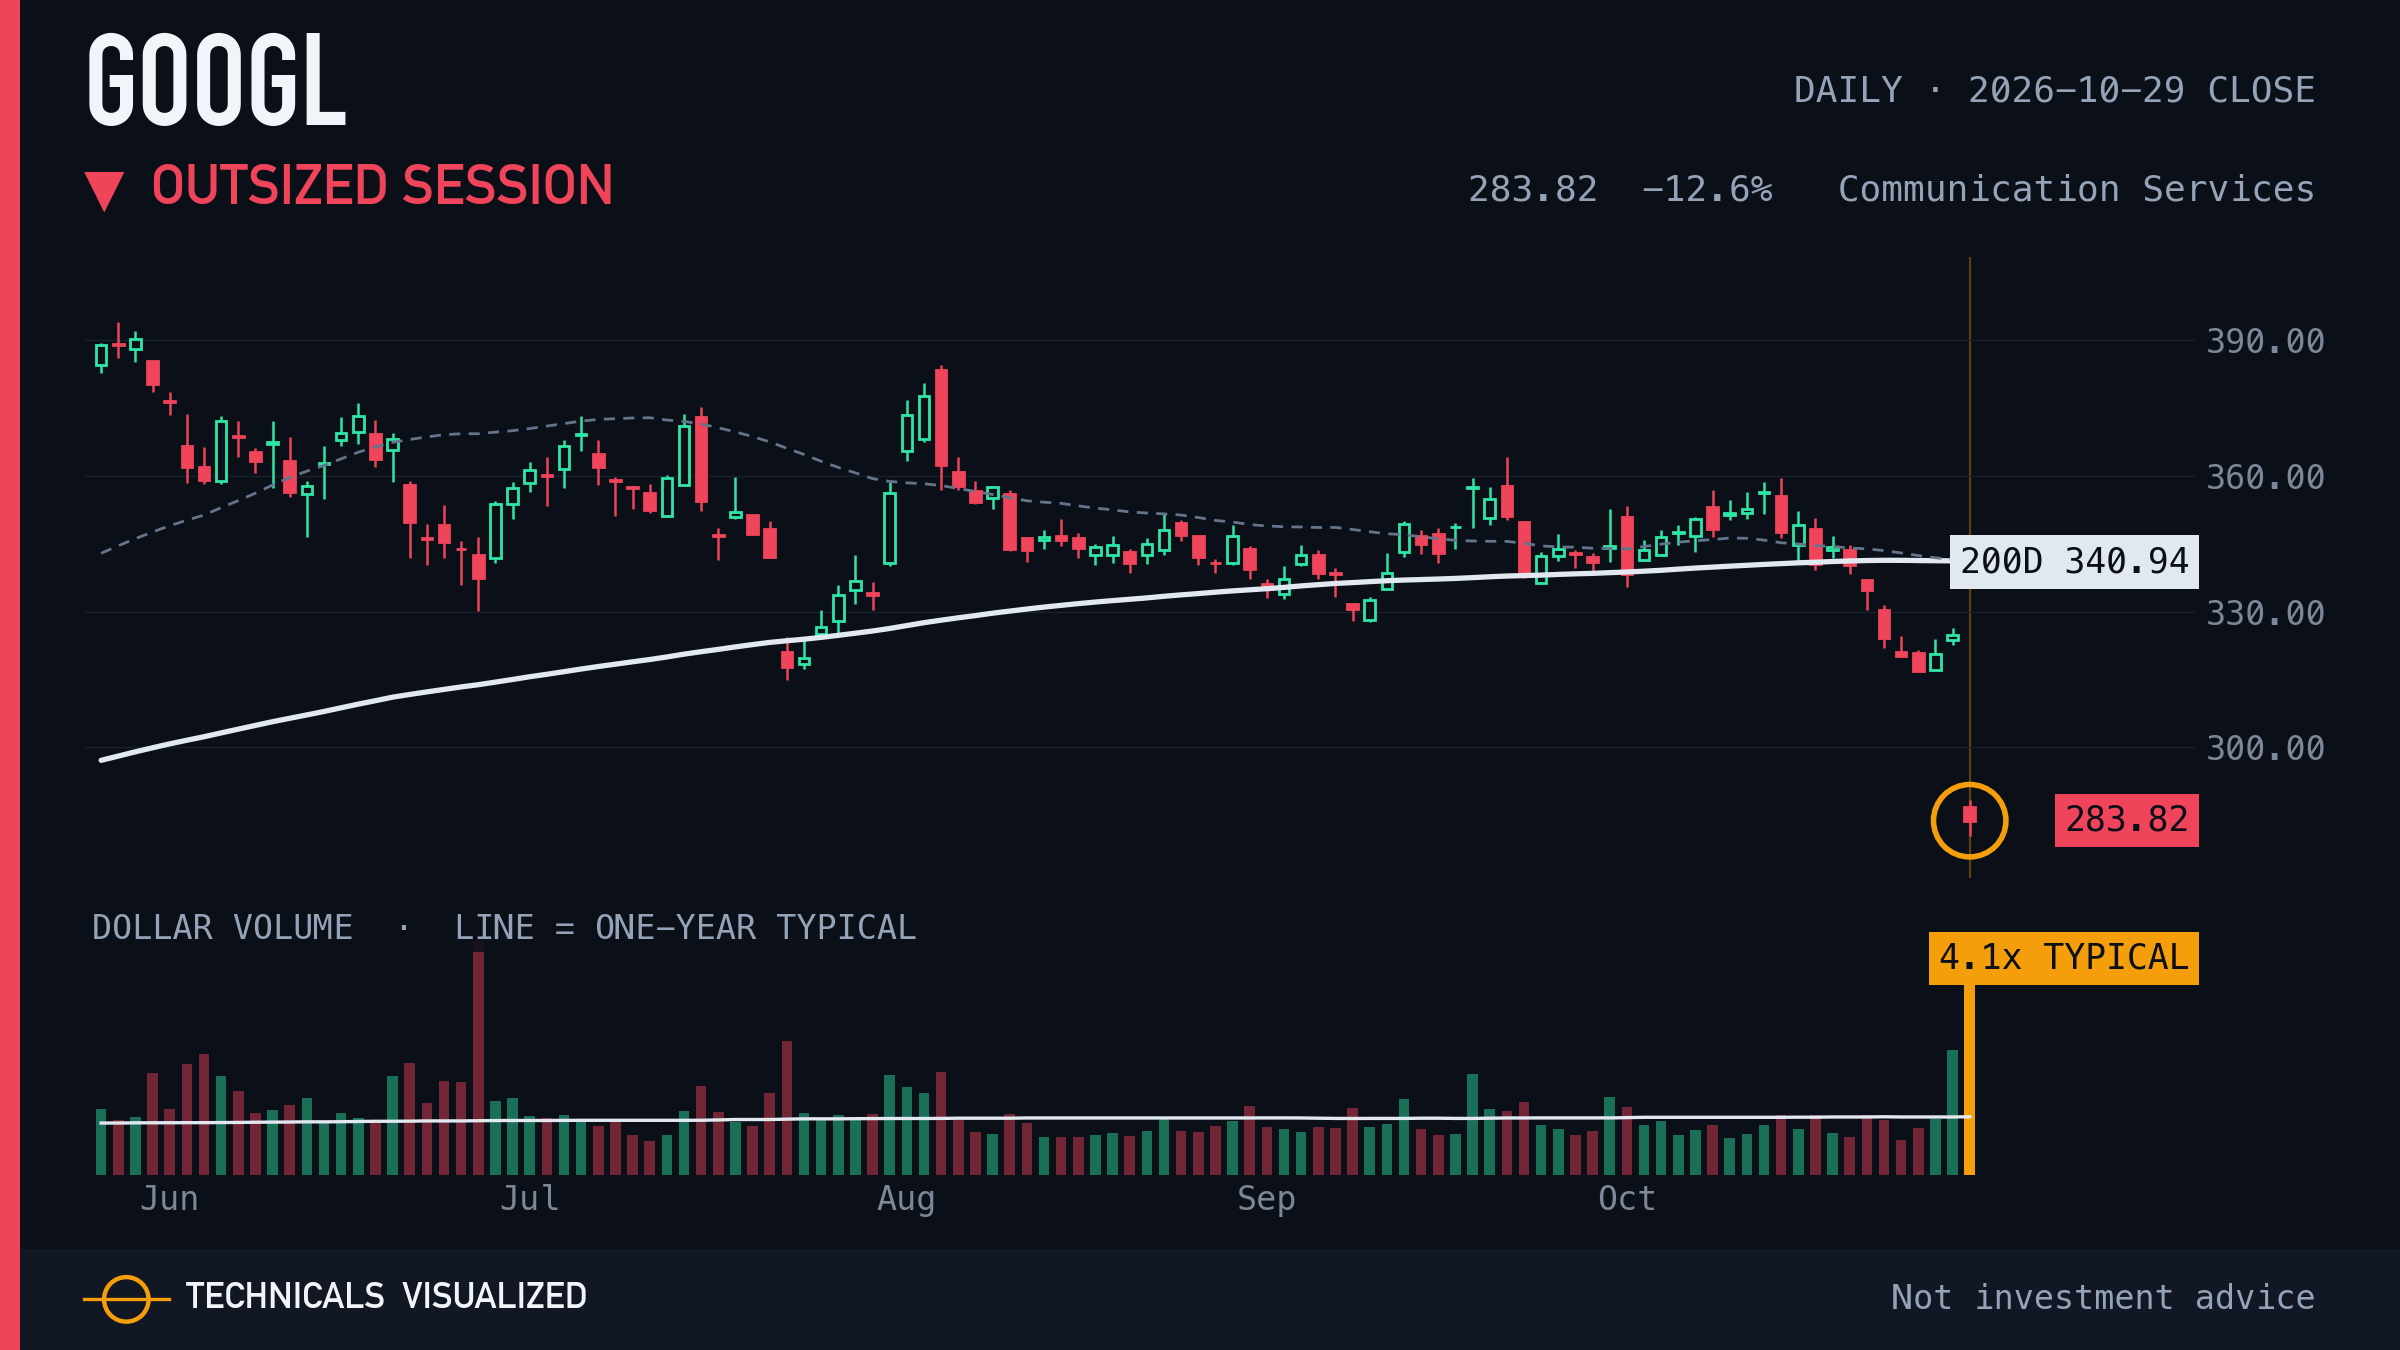Click the tallest red volume bar in late June
The height and width of the screenshot is (1350, 2400).
click(x=478, y=1063)
